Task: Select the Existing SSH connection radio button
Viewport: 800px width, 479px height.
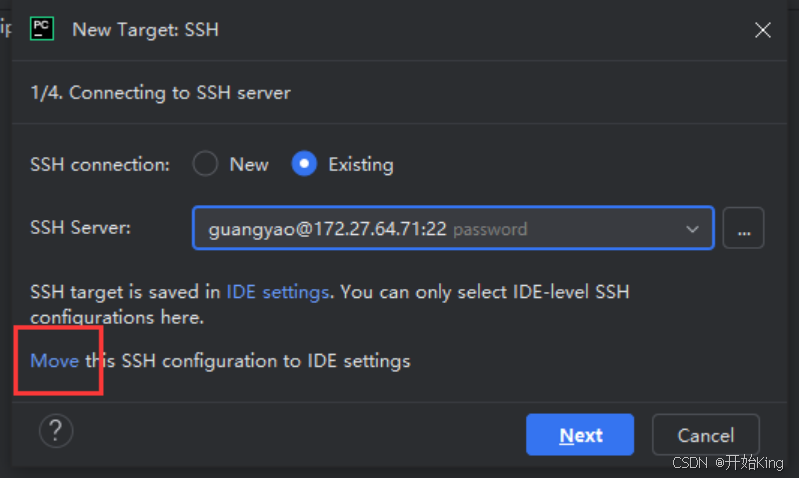Action: point(304,164)
